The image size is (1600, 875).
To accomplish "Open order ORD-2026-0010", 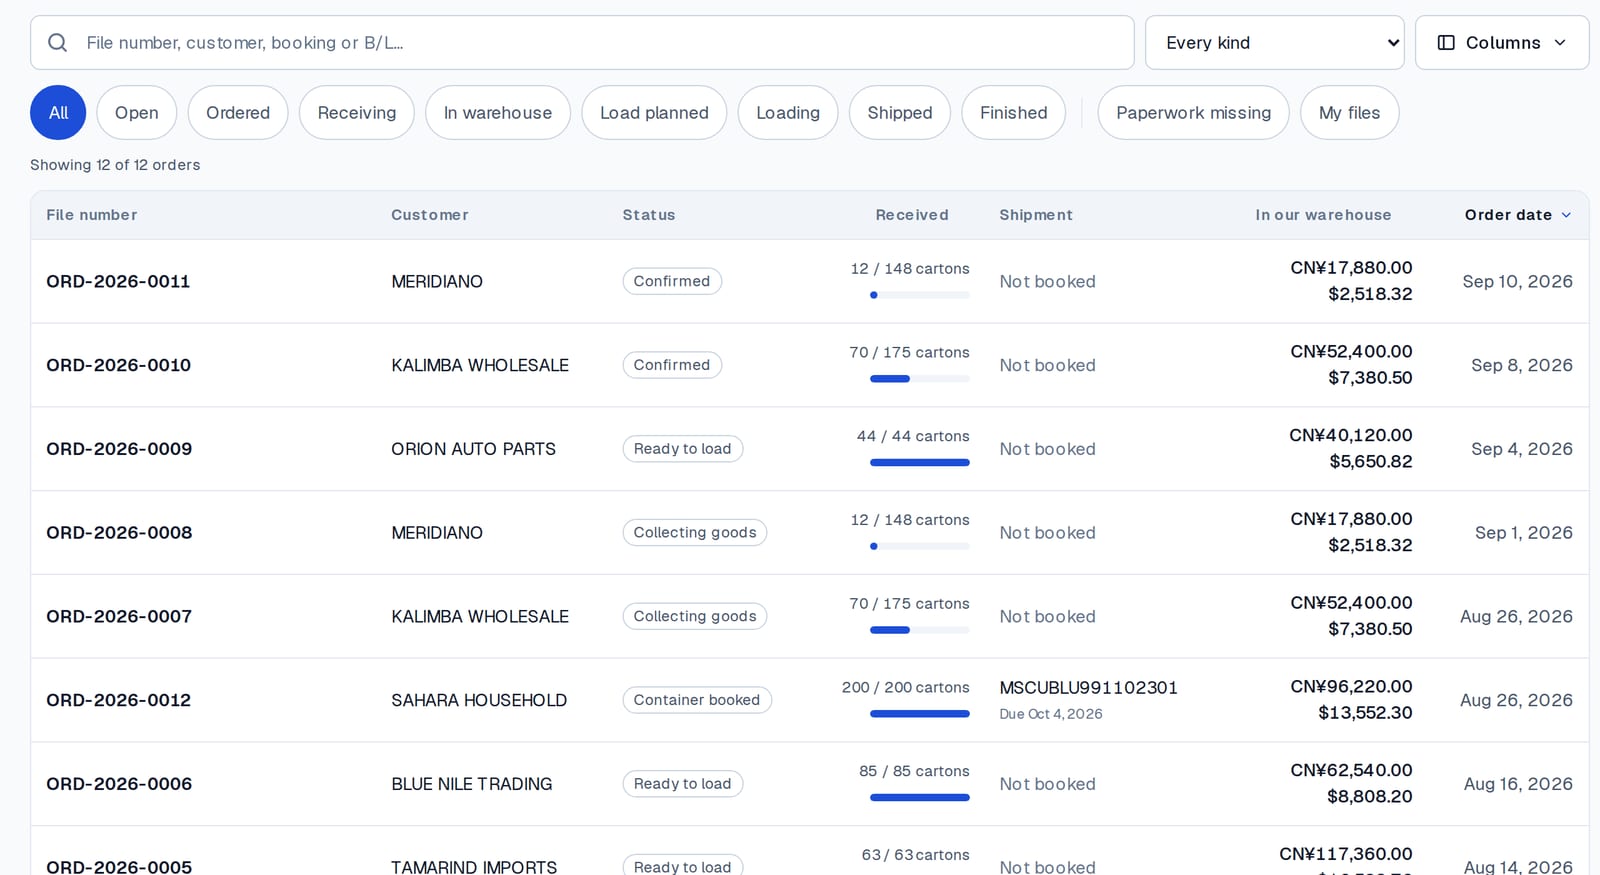I will [118, 365].
